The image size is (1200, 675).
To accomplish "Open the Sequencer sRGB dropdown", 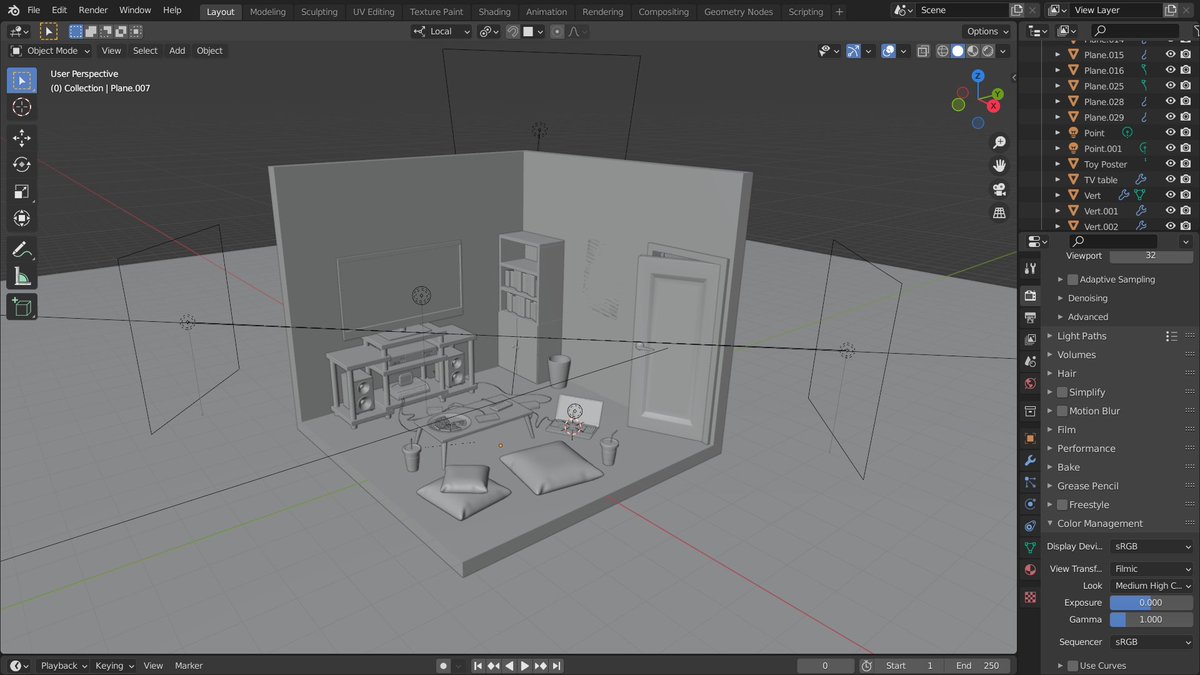I will click(1152, 642).
